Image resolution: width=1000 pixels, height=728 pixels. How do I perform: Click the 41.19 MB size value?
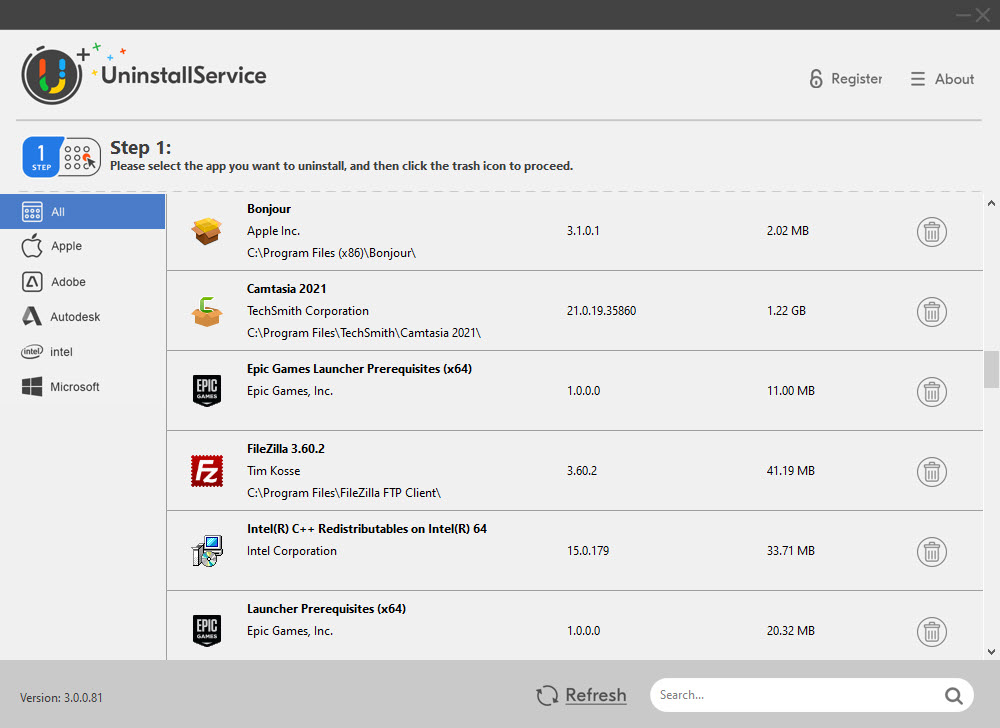(790, 471)
